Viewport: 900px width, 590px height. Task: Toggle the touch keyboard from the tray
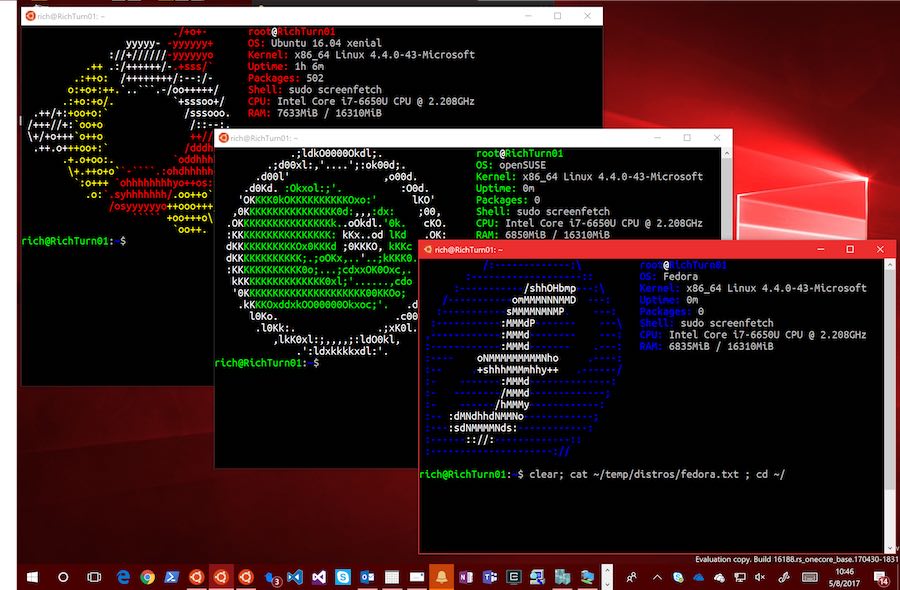pos(808,577)
